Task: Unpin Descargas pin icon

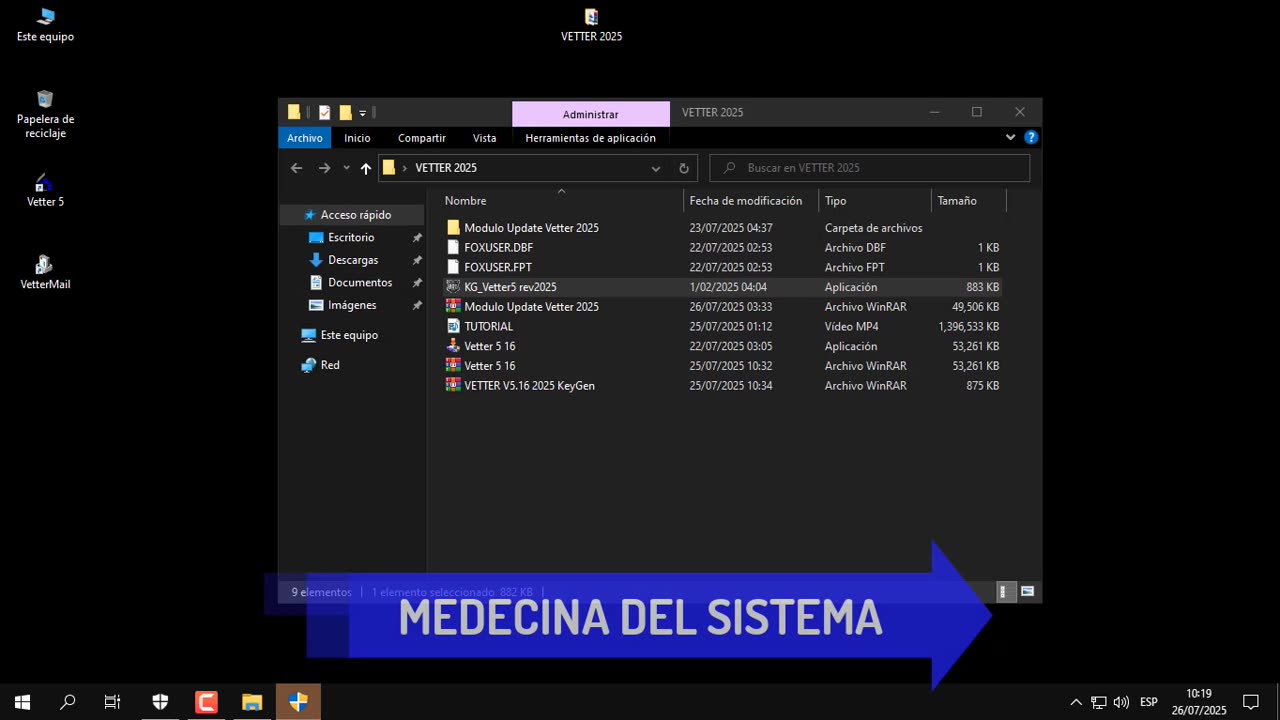Action: click(417, 260)
